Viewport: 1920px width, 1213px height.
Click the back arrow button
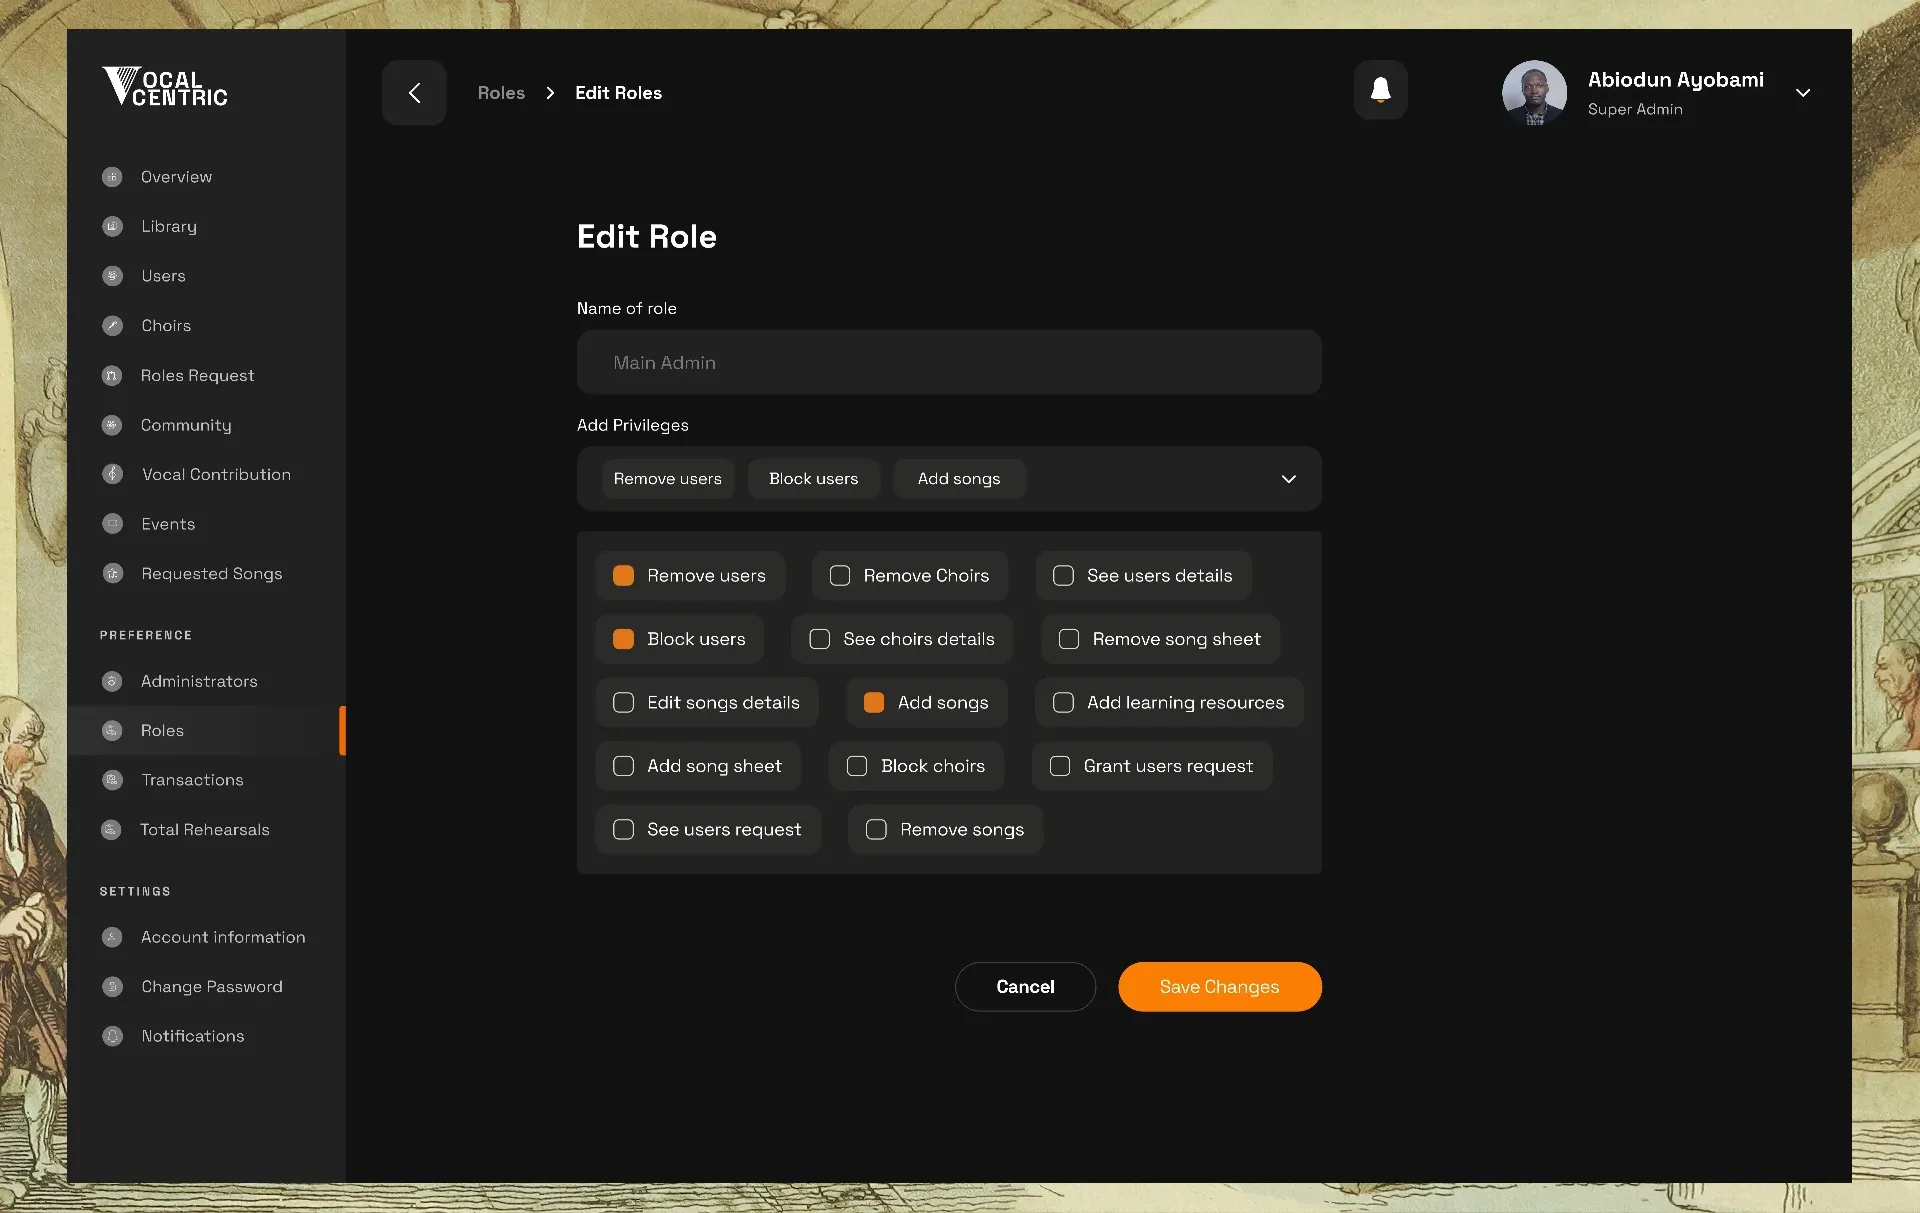414,92
